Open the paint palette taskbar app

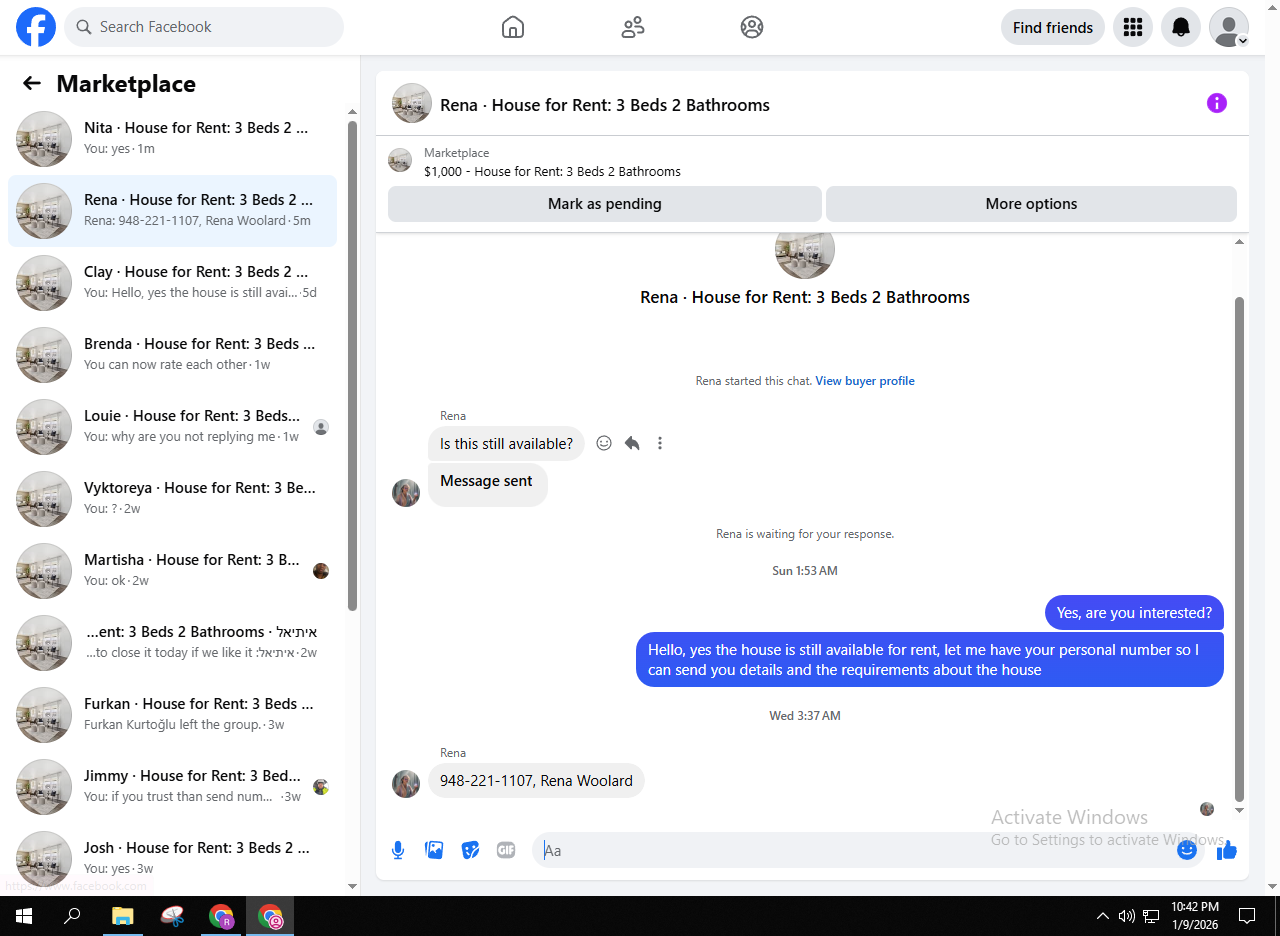pyautogui.click(x=172, y=915)
